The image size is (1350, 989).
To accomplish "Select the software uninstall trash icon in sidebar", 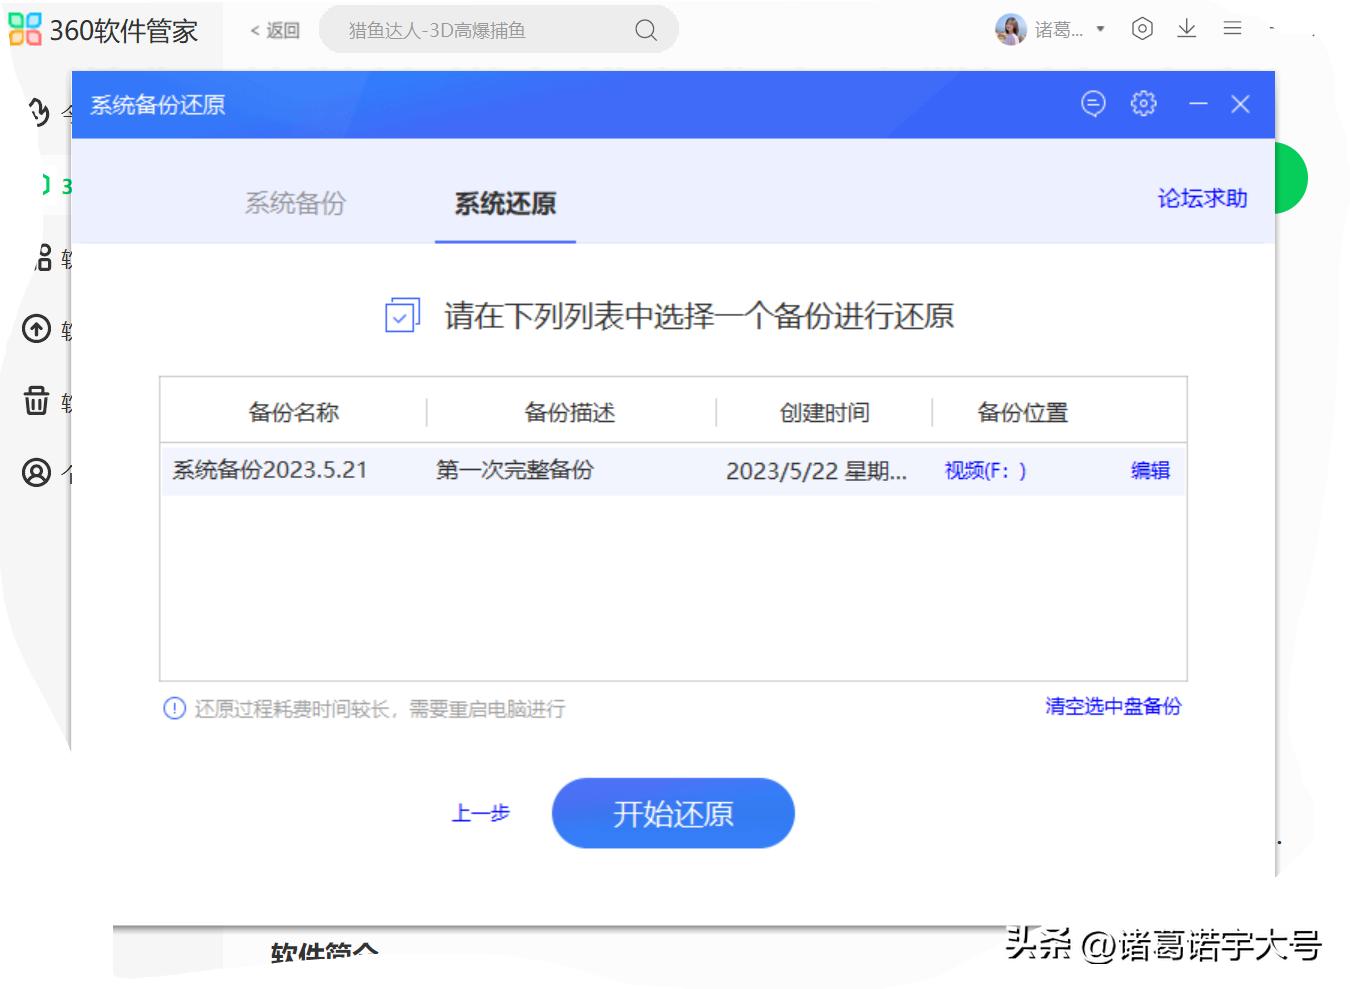I will tap(36, 401).
